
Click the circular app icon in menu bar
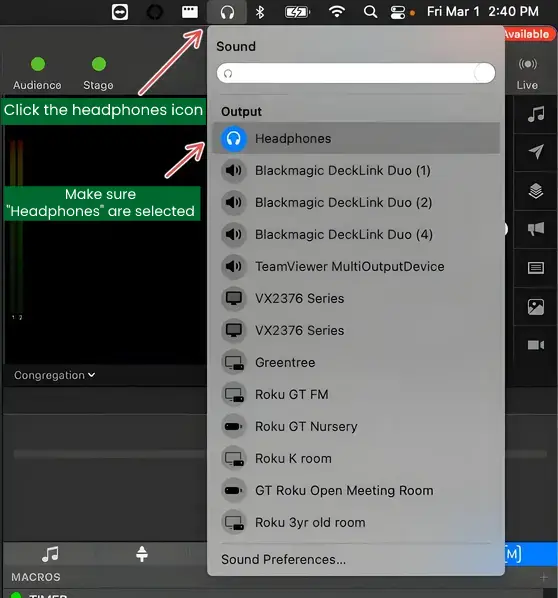tap(155, 12)
